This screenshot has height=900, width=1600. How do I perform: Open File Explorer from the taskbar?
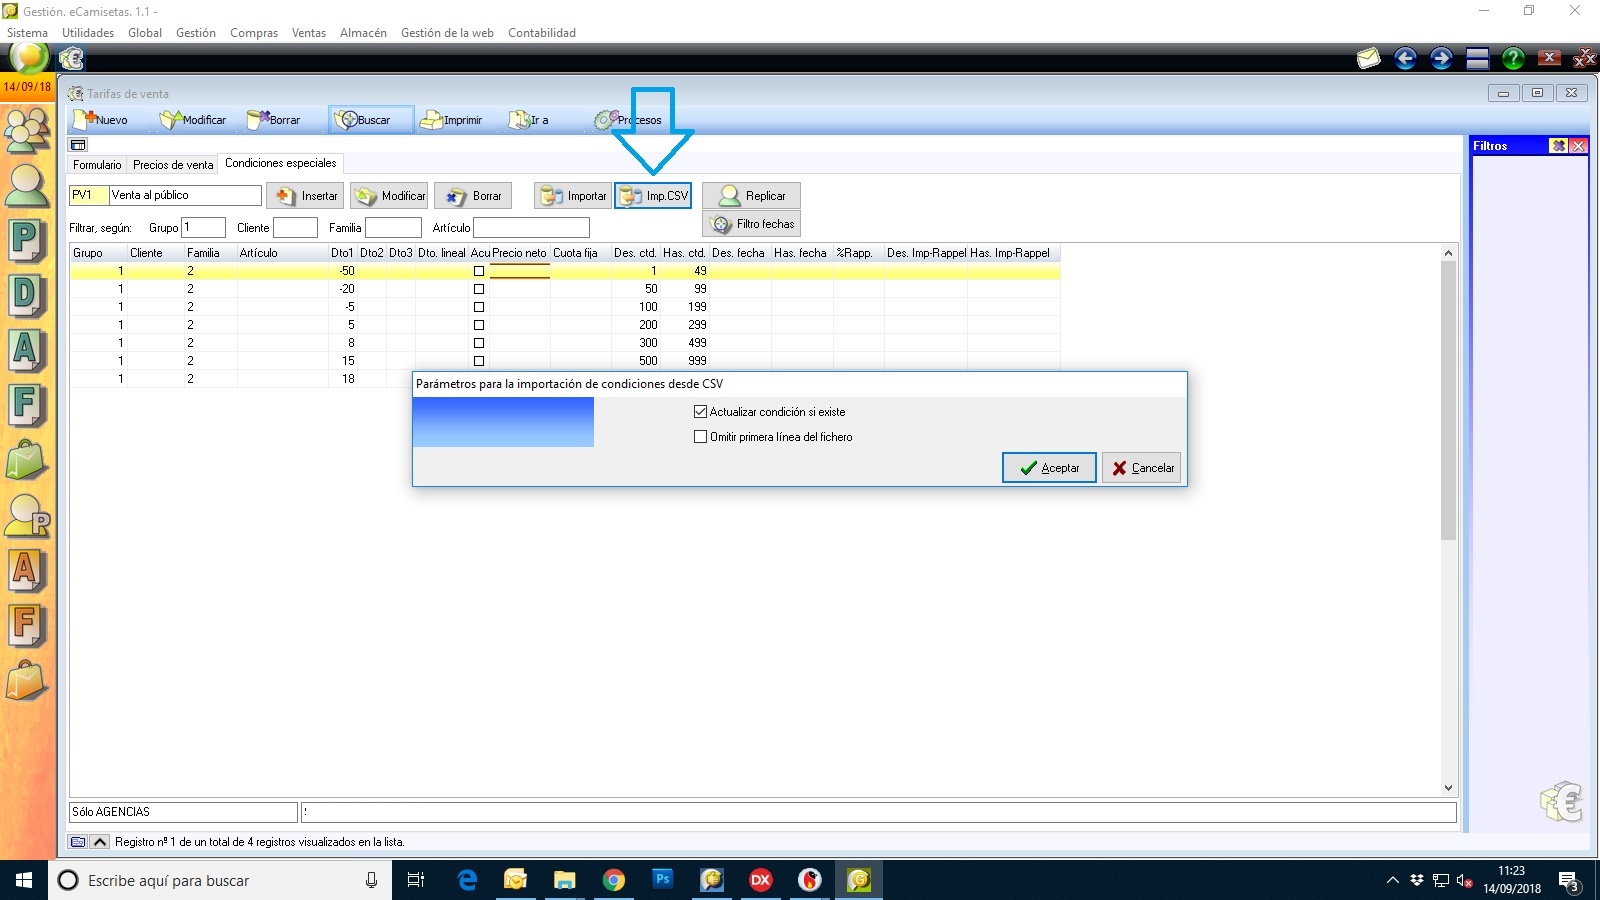click(565, 880)
